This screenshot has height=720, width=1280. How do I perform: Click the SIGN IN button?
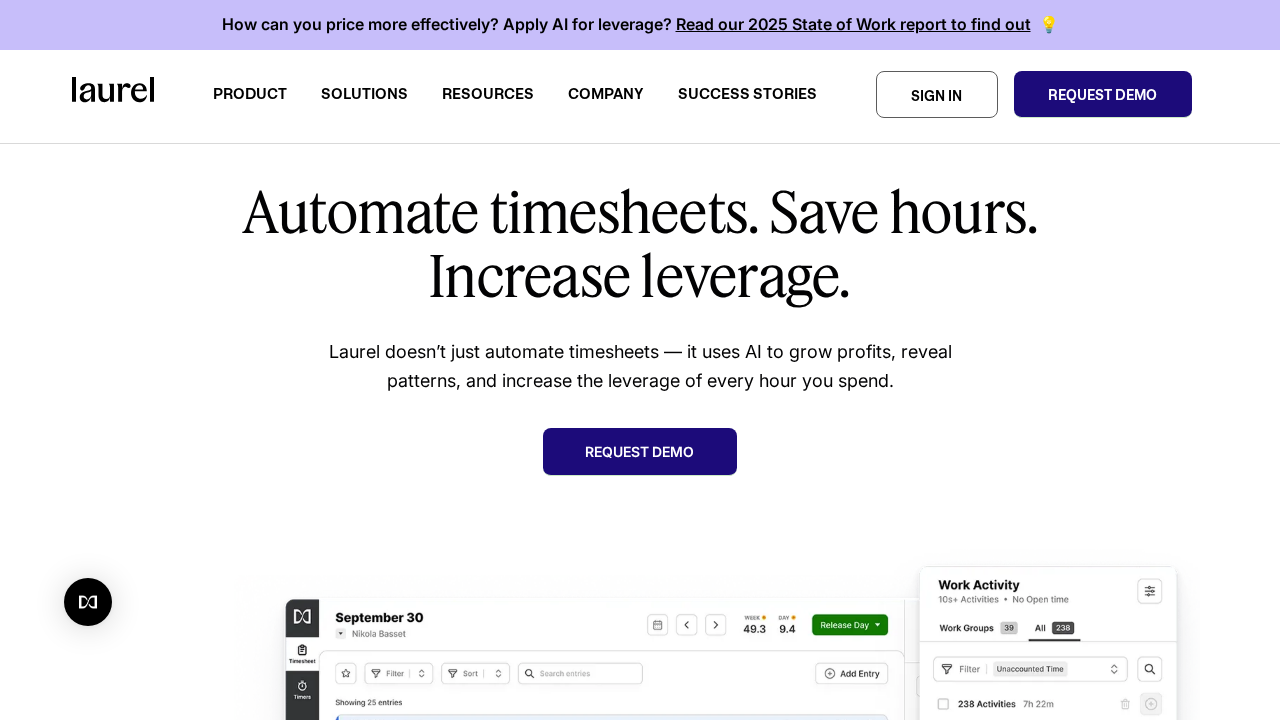coord(936,95)
